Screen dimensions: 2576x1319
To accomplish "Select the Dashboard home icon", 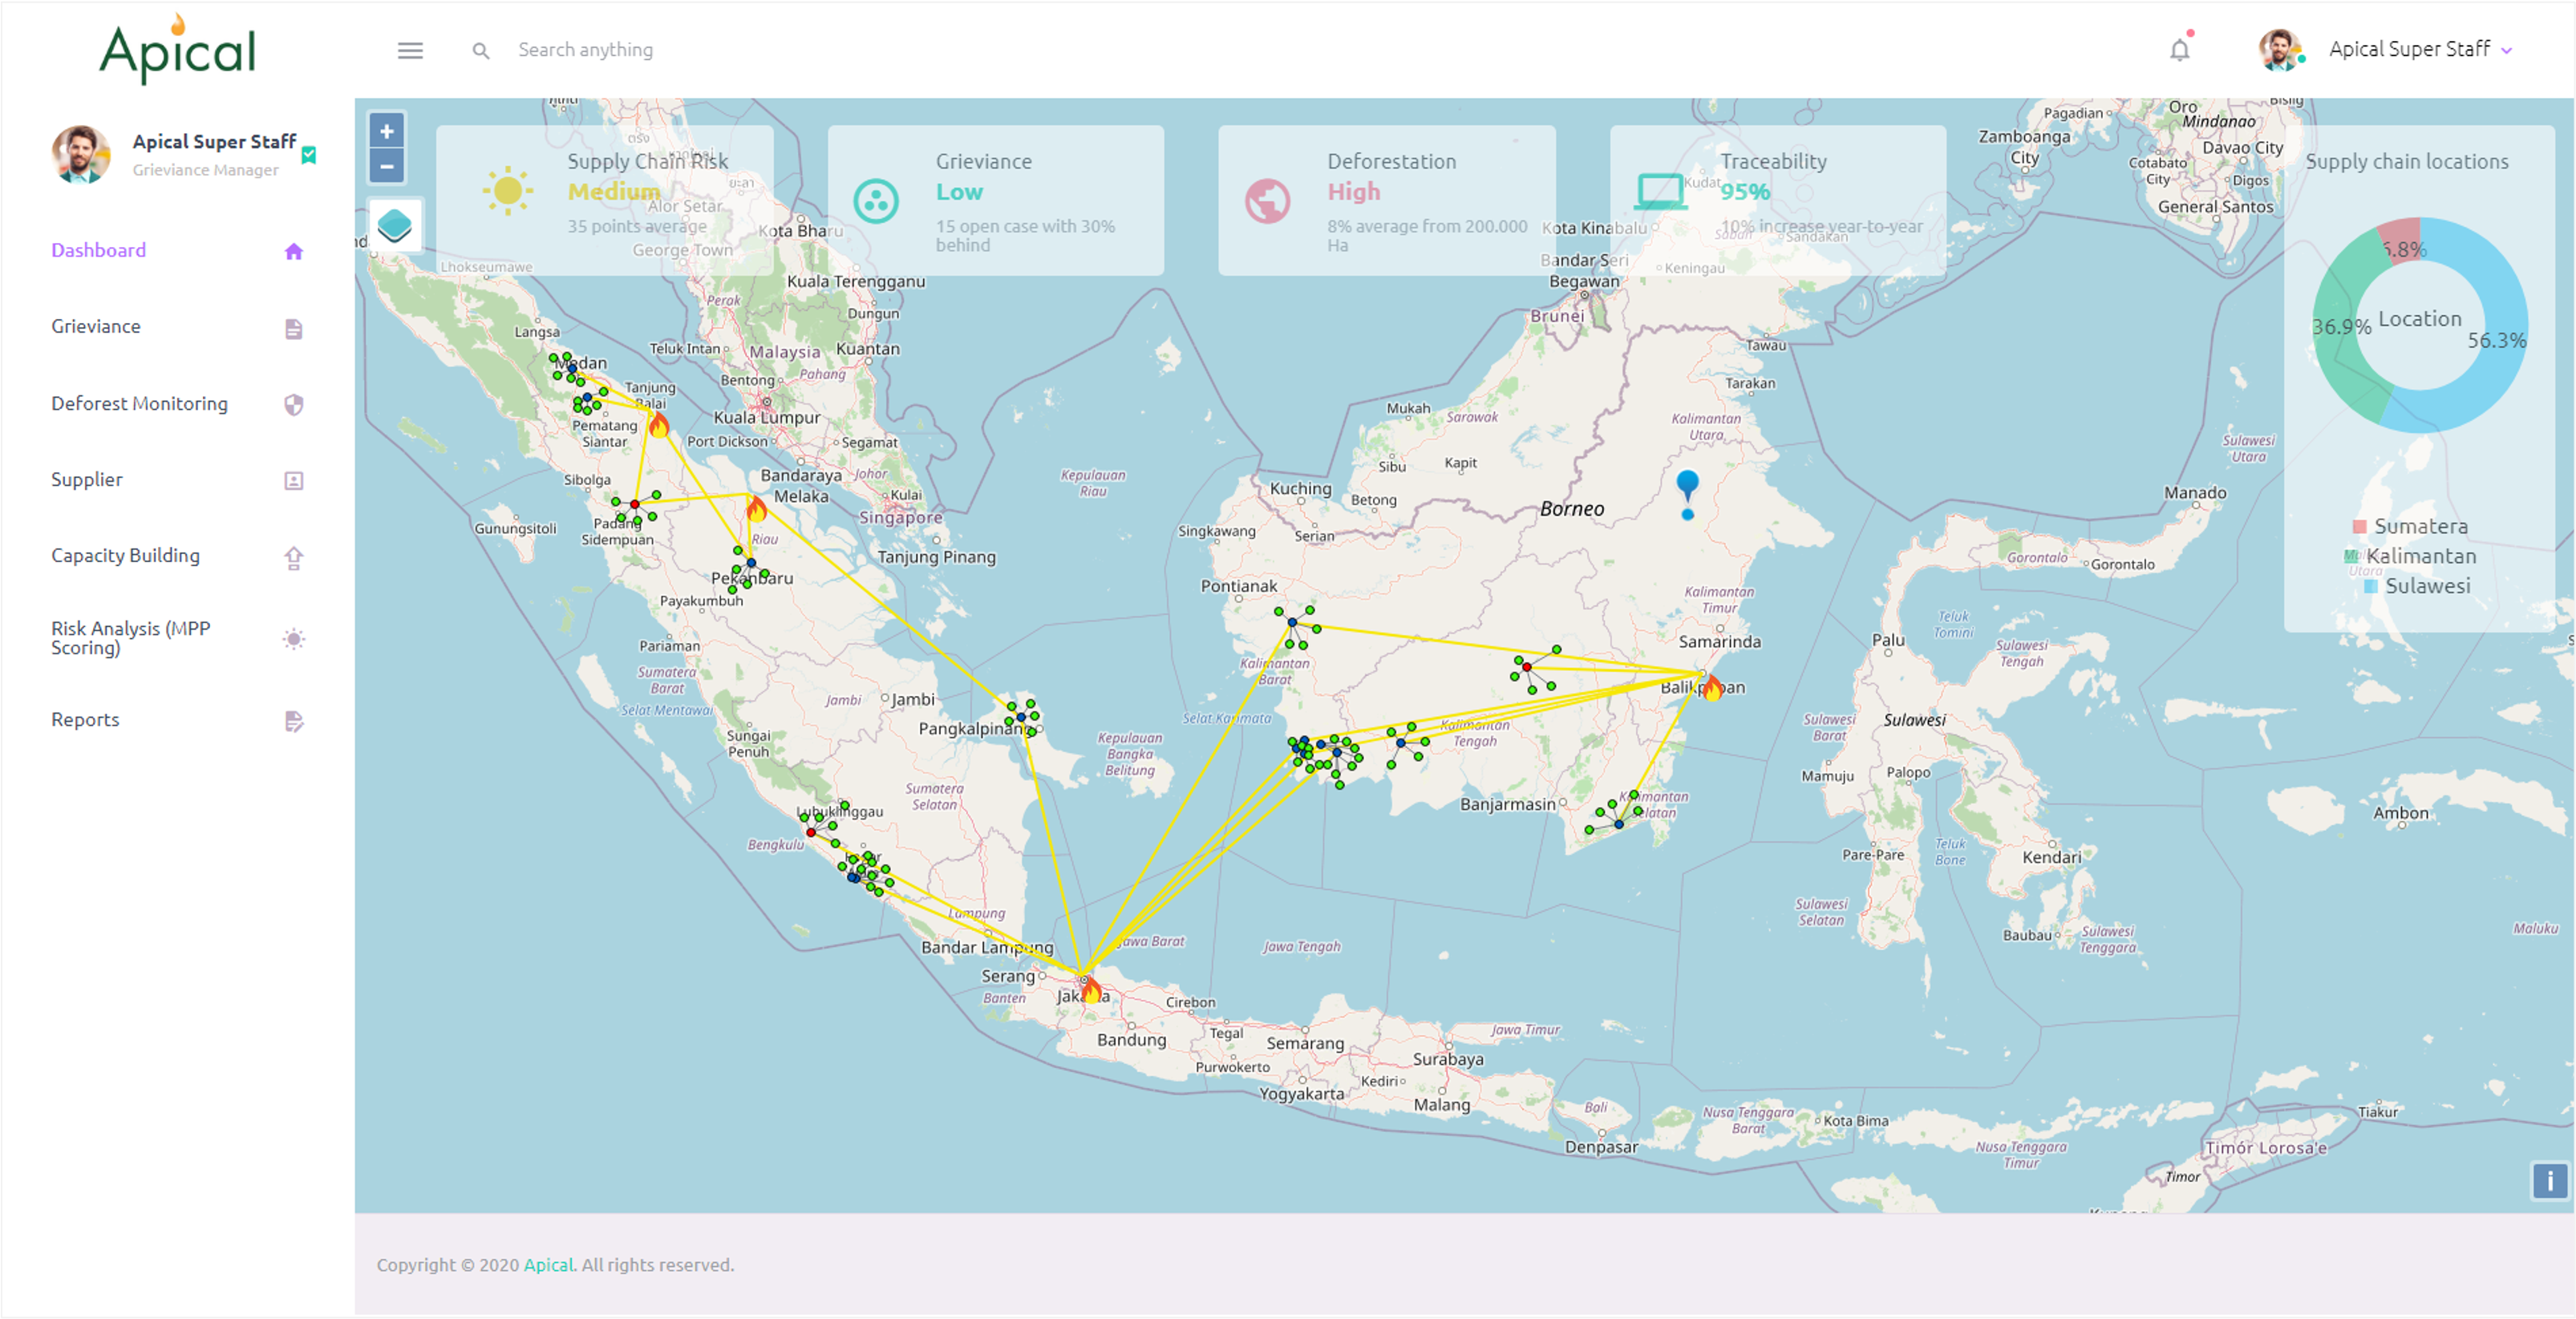I will click(293, 252).
